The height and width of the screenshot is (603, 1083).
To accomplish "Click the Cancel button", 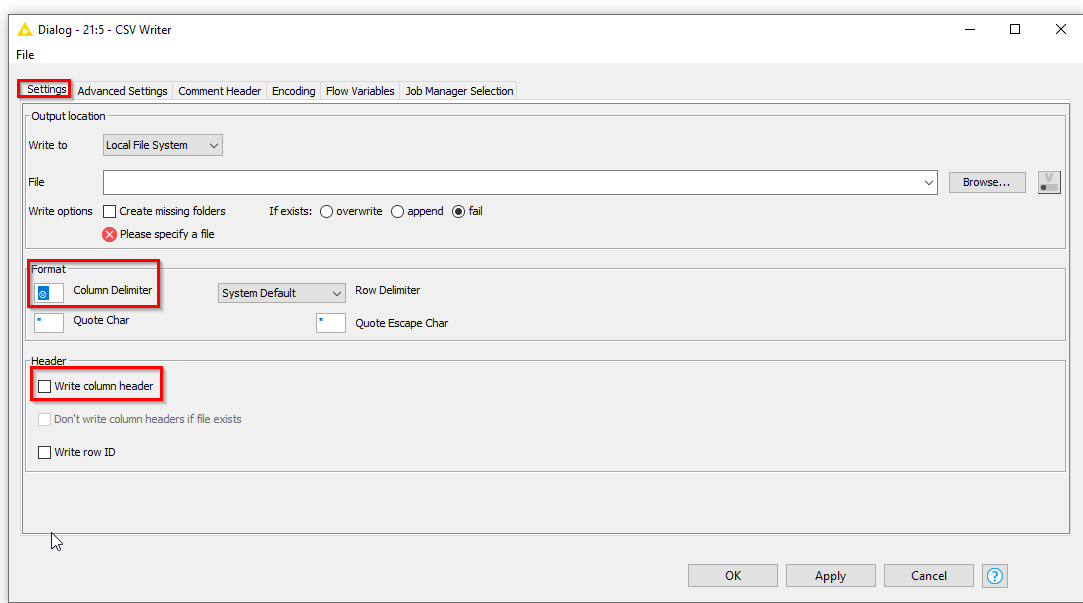I will tap(928, 575).
